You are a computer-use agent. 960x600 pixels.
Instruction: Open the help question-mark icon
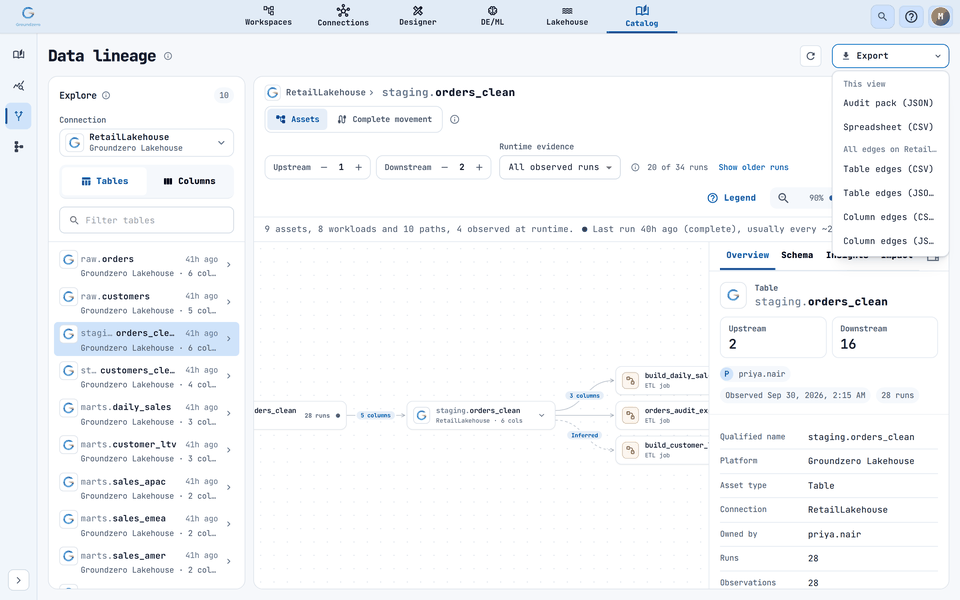(x=911, y=17)
